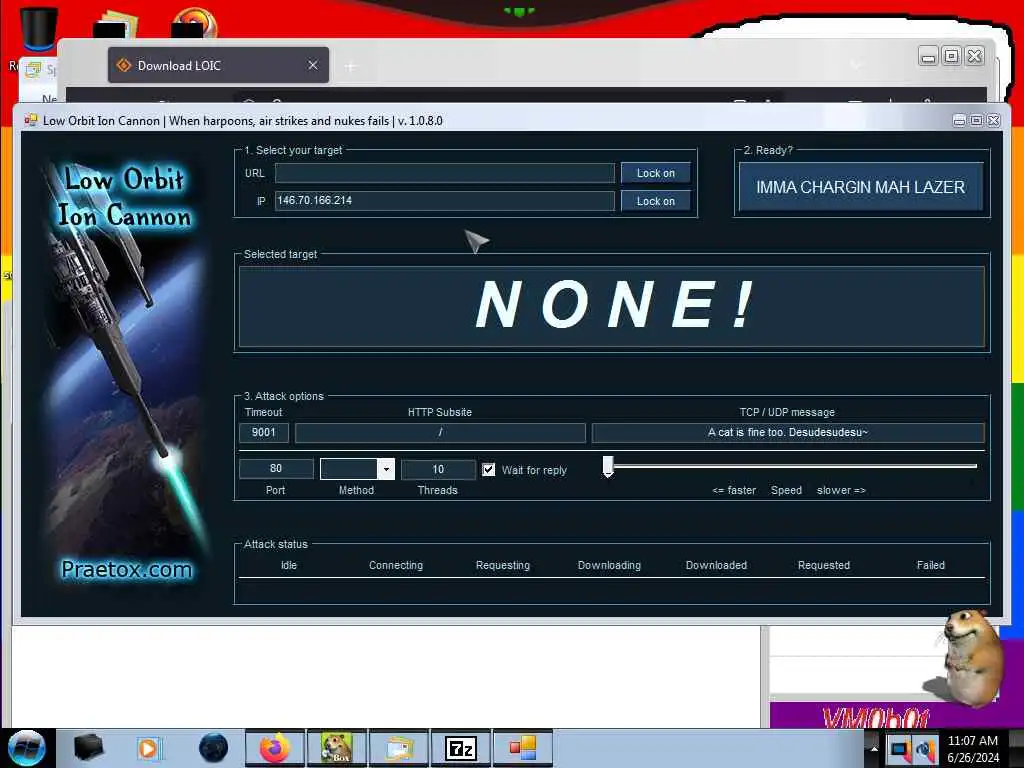The height and width of the screenshot is (768, 1024).
Task: Maximize the Low Orbit Ion Cannon window
Action: (976, 120)
